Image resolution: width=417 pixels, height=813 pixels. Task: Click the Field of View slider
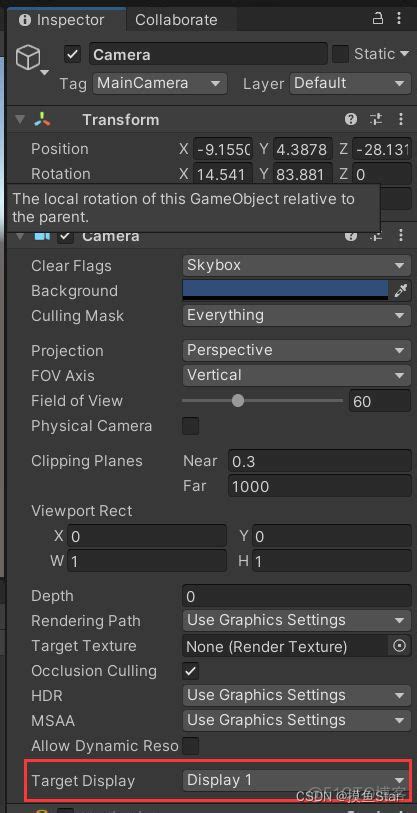(x=262, y=401)
